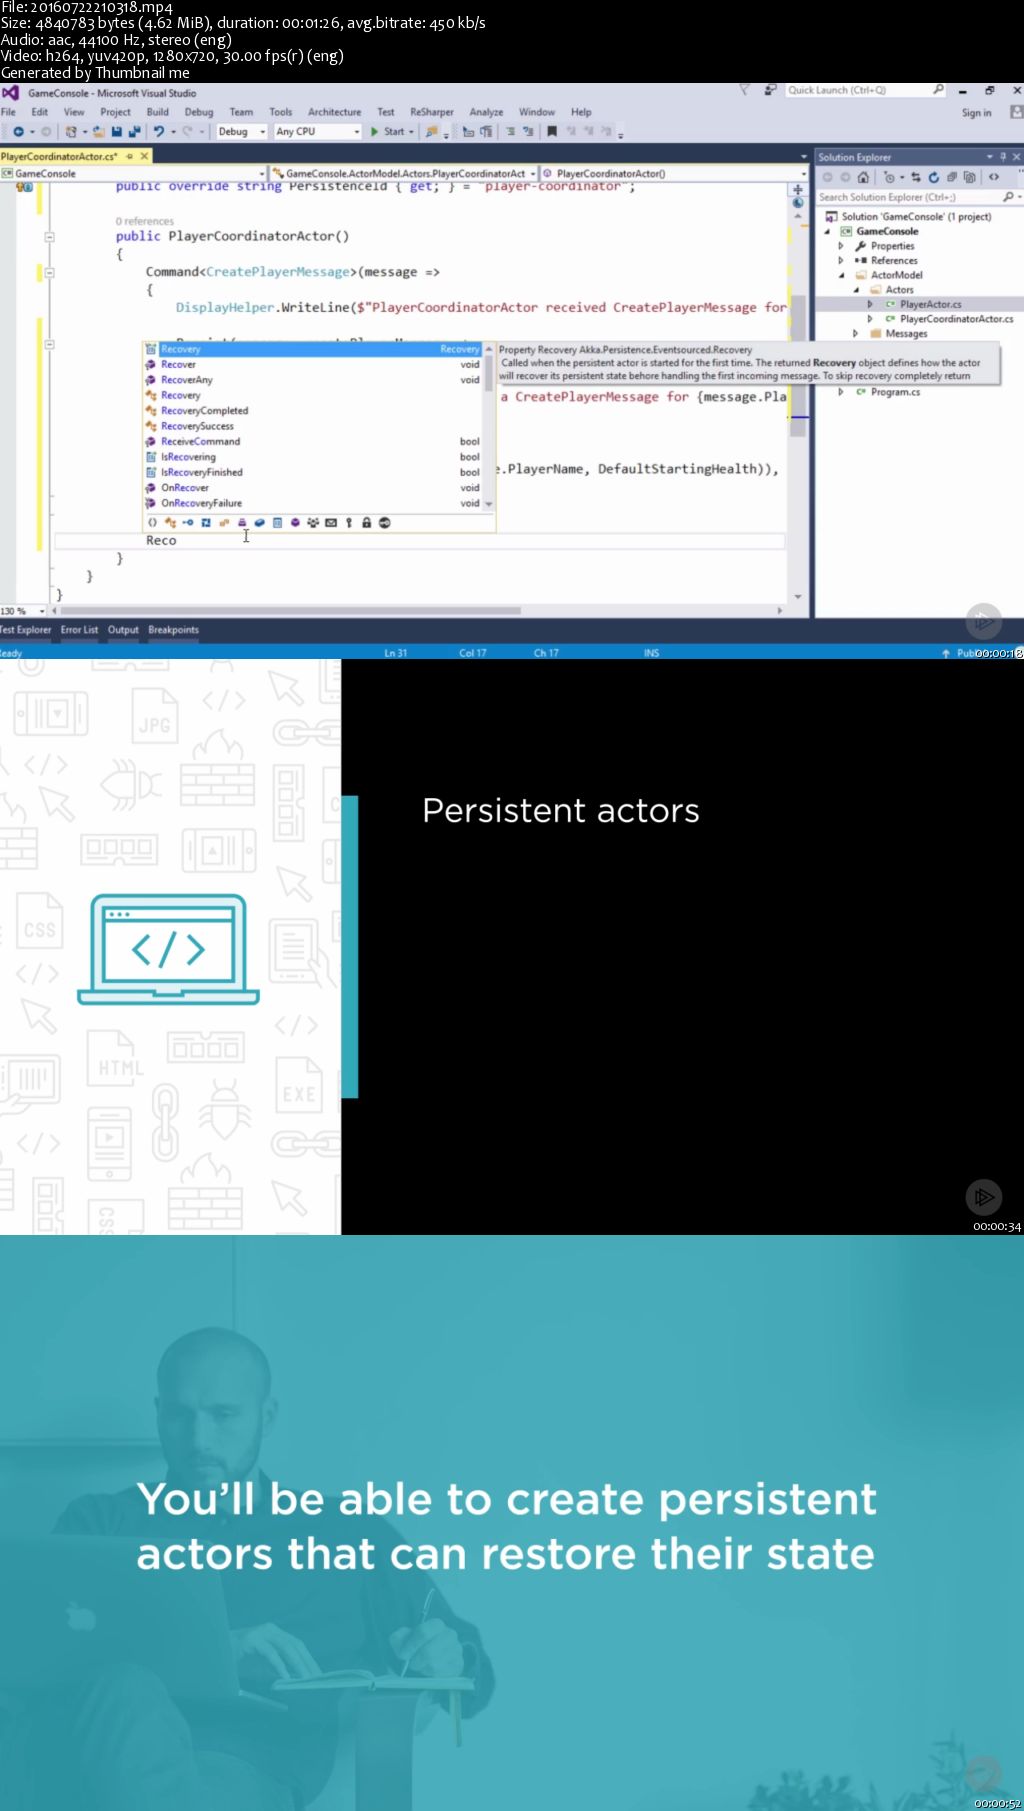Click Solution Explorer's back arrow icon
1024x1811 pixels.
827,177
